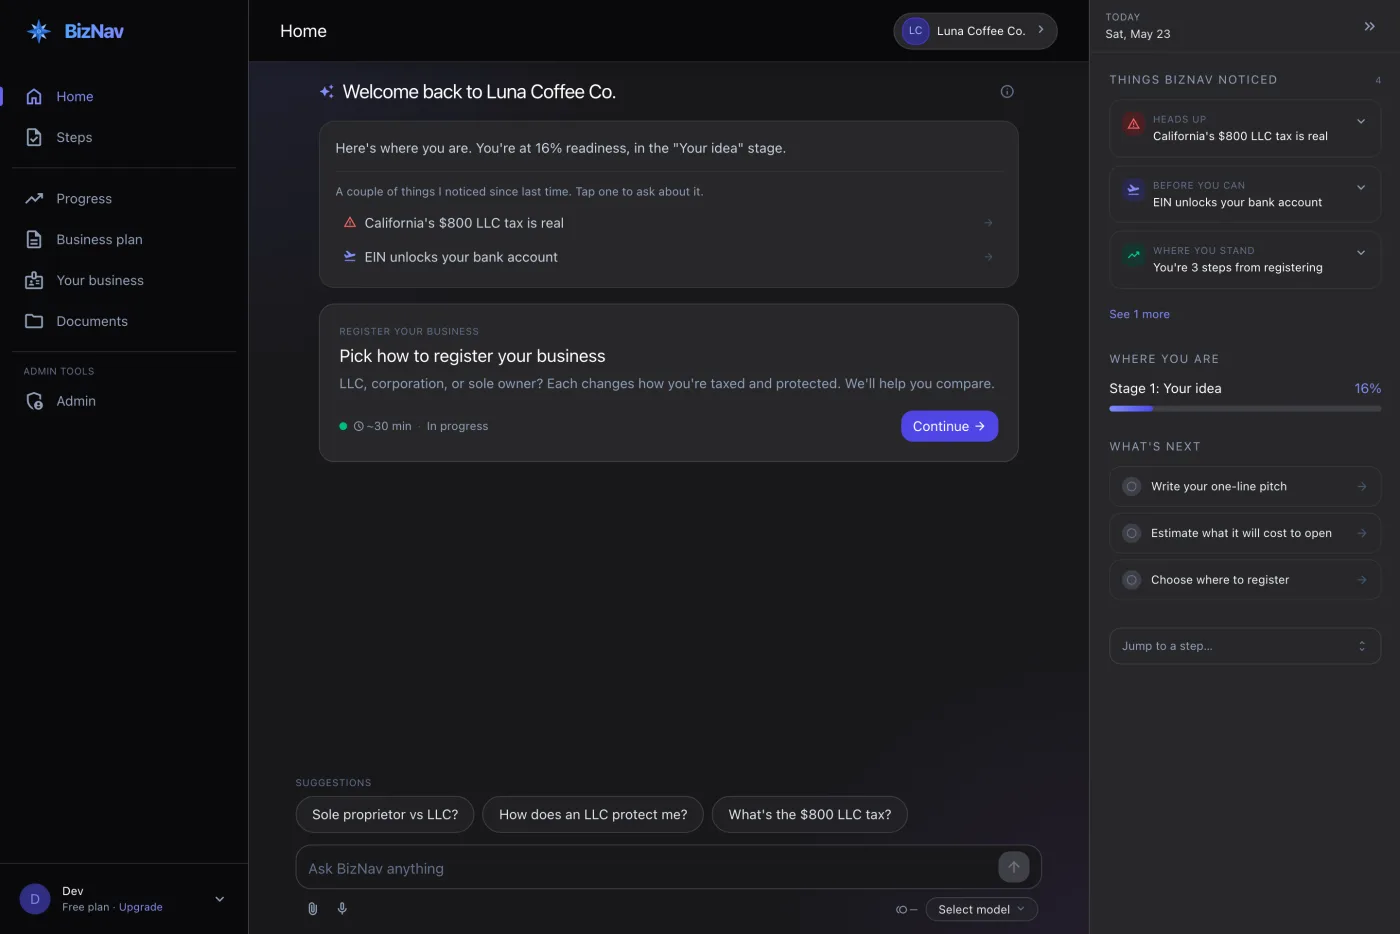The height and width of the screenshot is (934, 1400).
Task: Open the Select model dropdown
Action: pyautogui.click(x=981, y=909)
